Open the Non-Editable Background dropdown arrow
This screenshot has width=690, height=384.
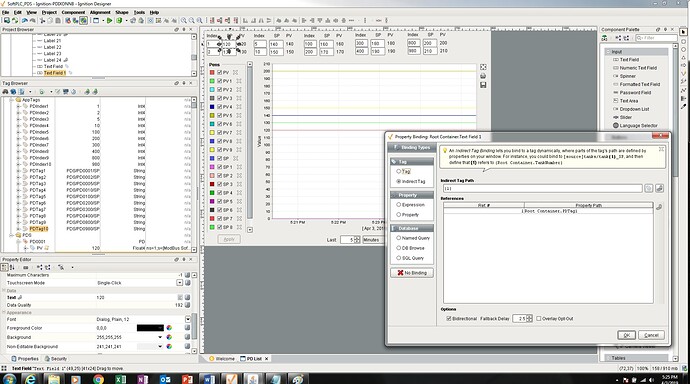click(160, 347)
